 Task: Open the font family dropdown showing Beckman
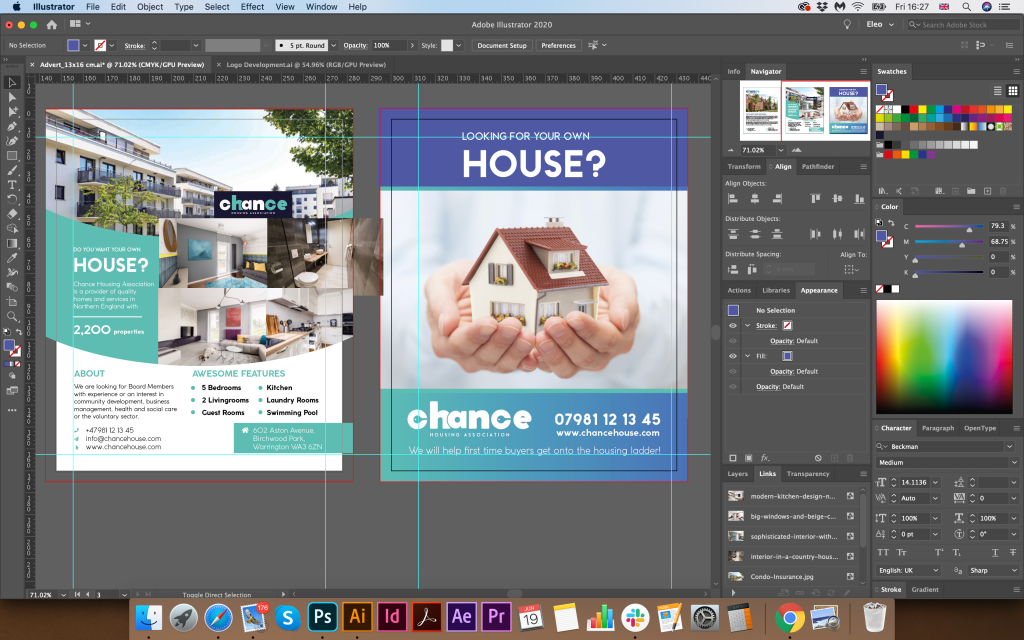click(x=1010, y=446)
